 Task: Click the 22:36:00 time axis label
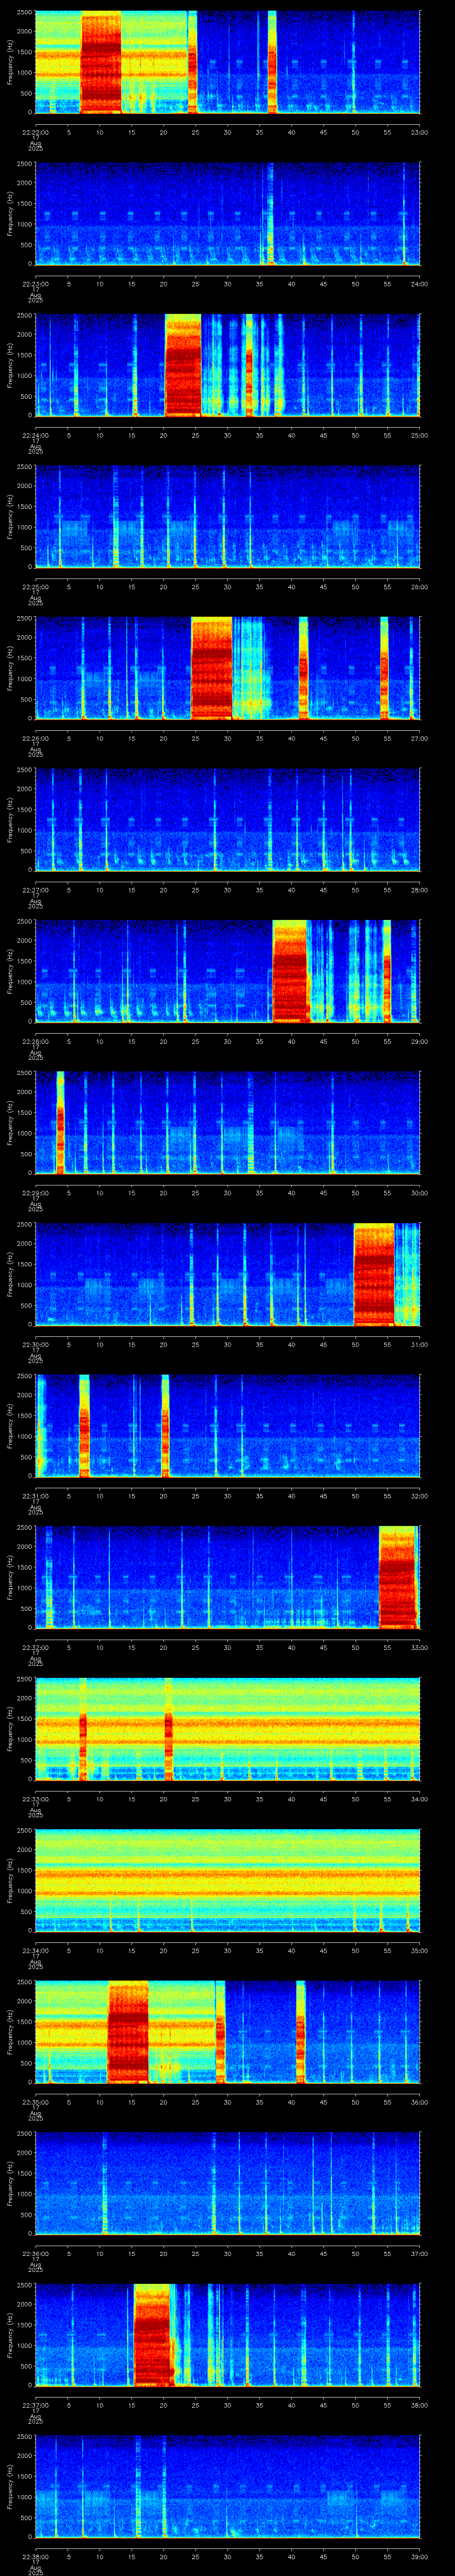pyautogui.click(x=36, y=2253)
